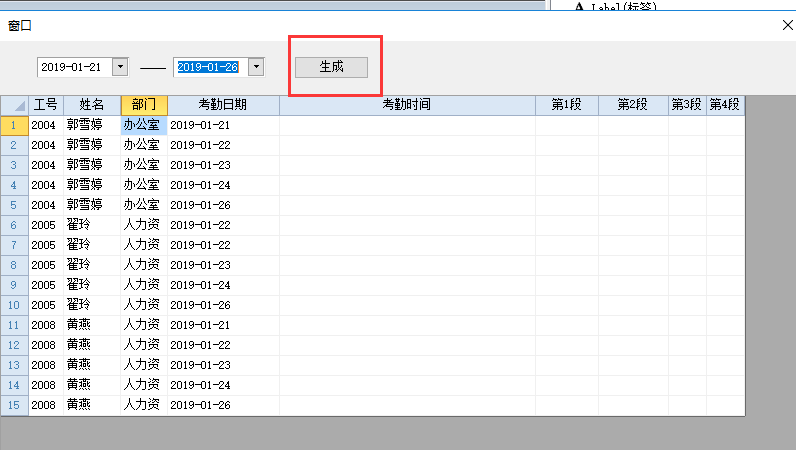
Task: Click date 2019-01-26 in row 10
Action: pos(223,305)
